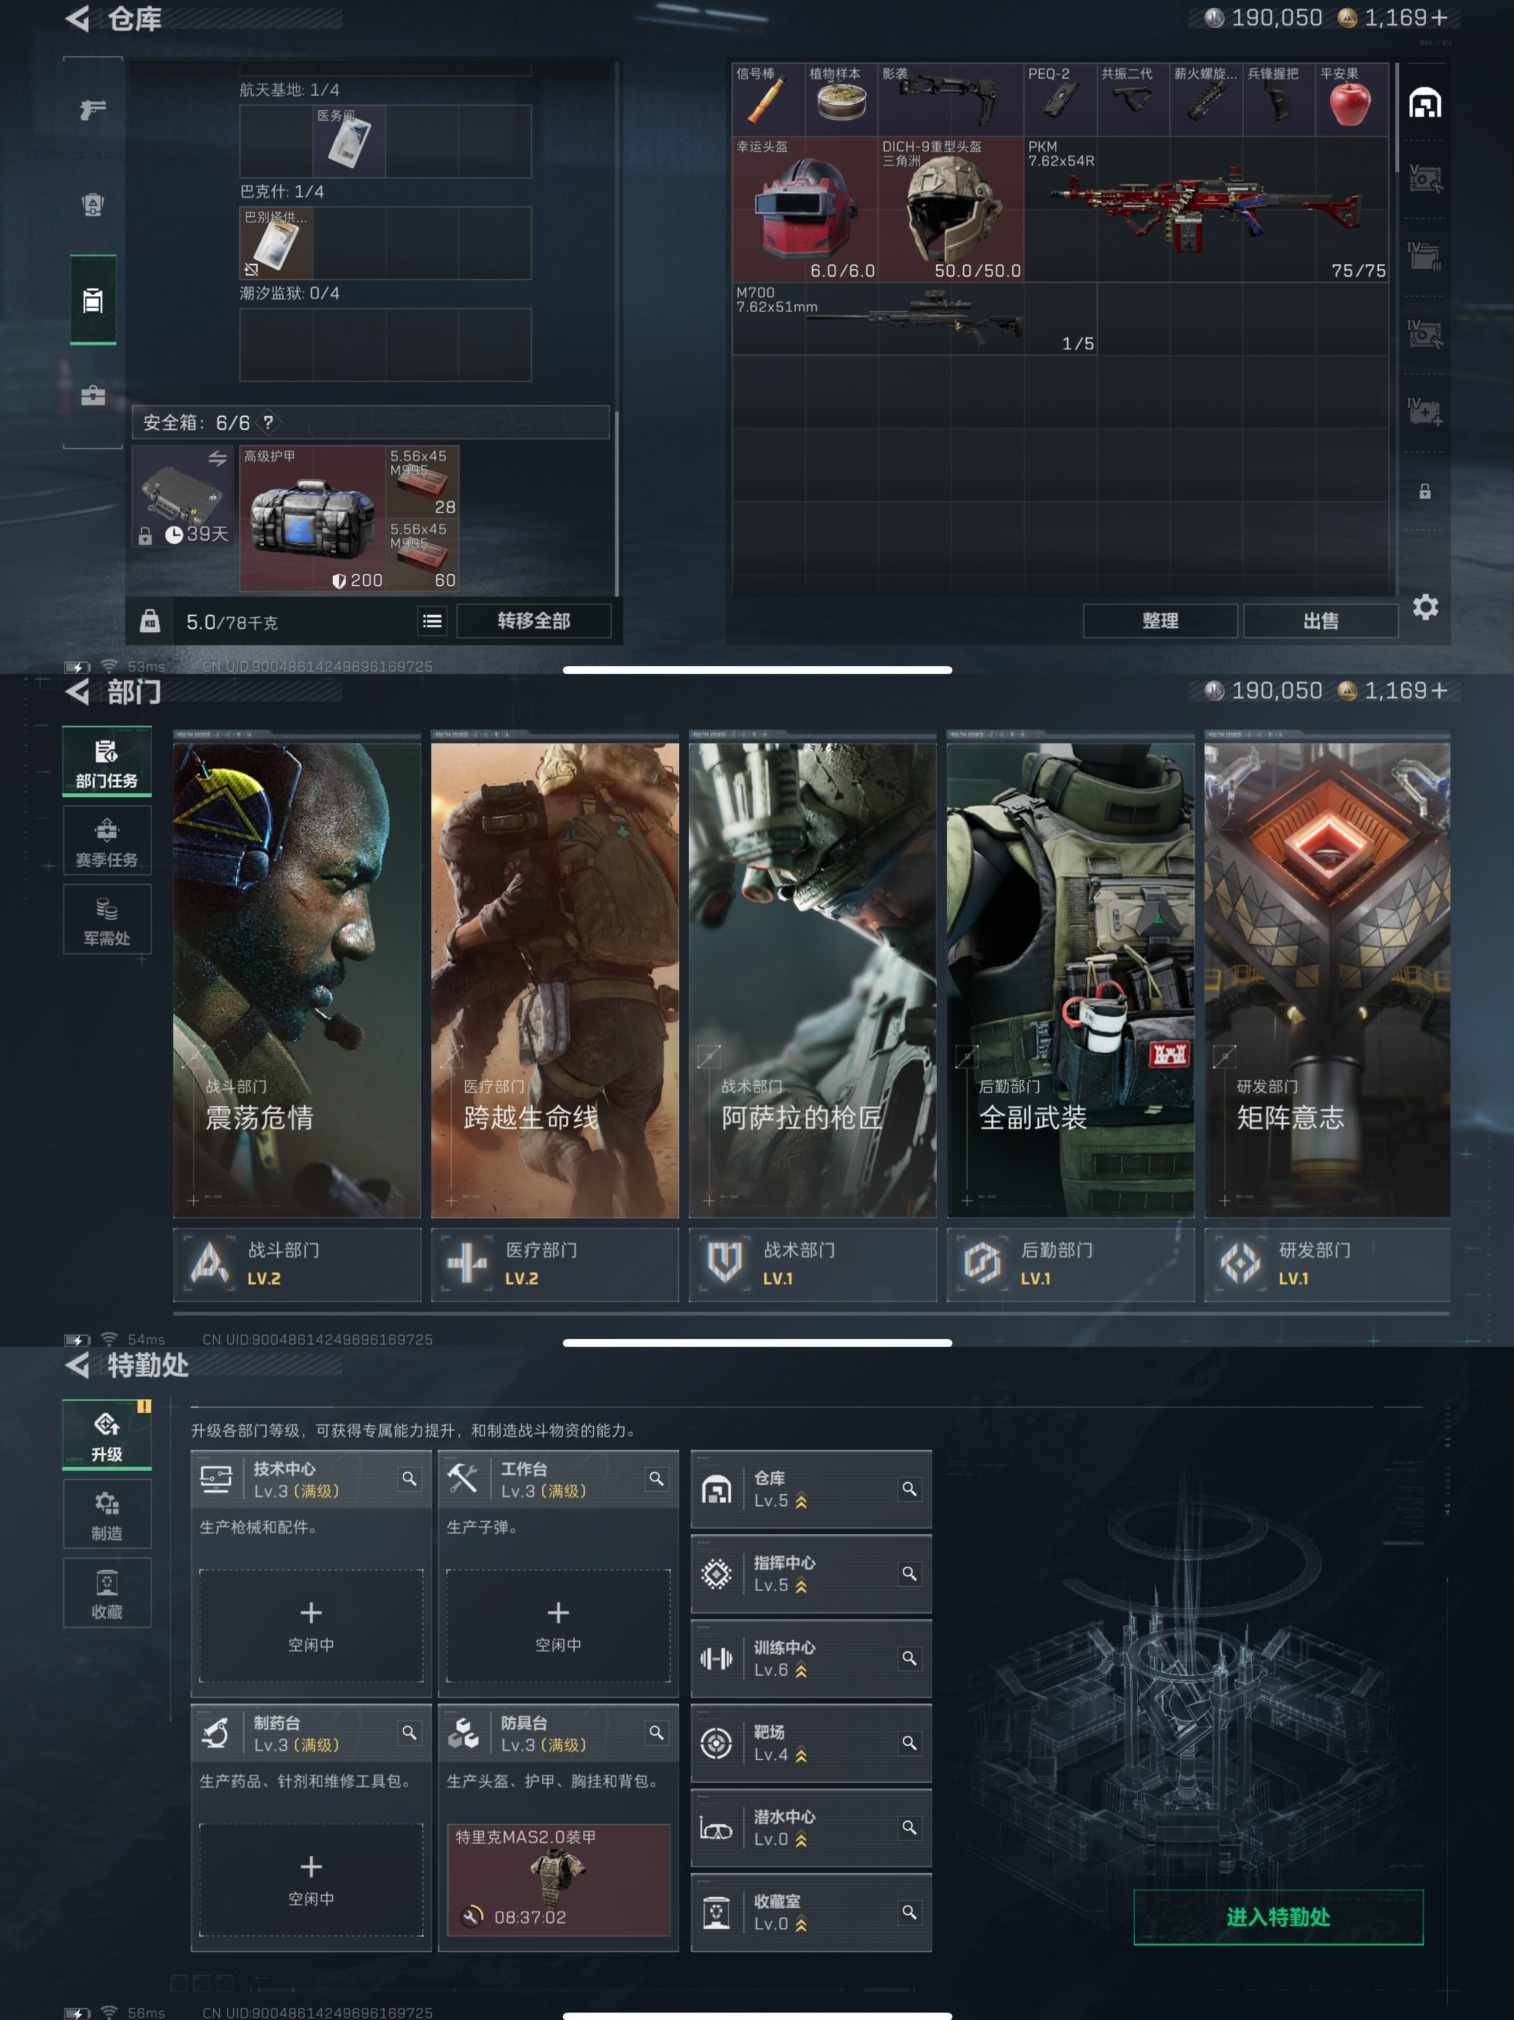Expand the 训练中心 Lv.6 upgrade row

tap(810, 1658)
